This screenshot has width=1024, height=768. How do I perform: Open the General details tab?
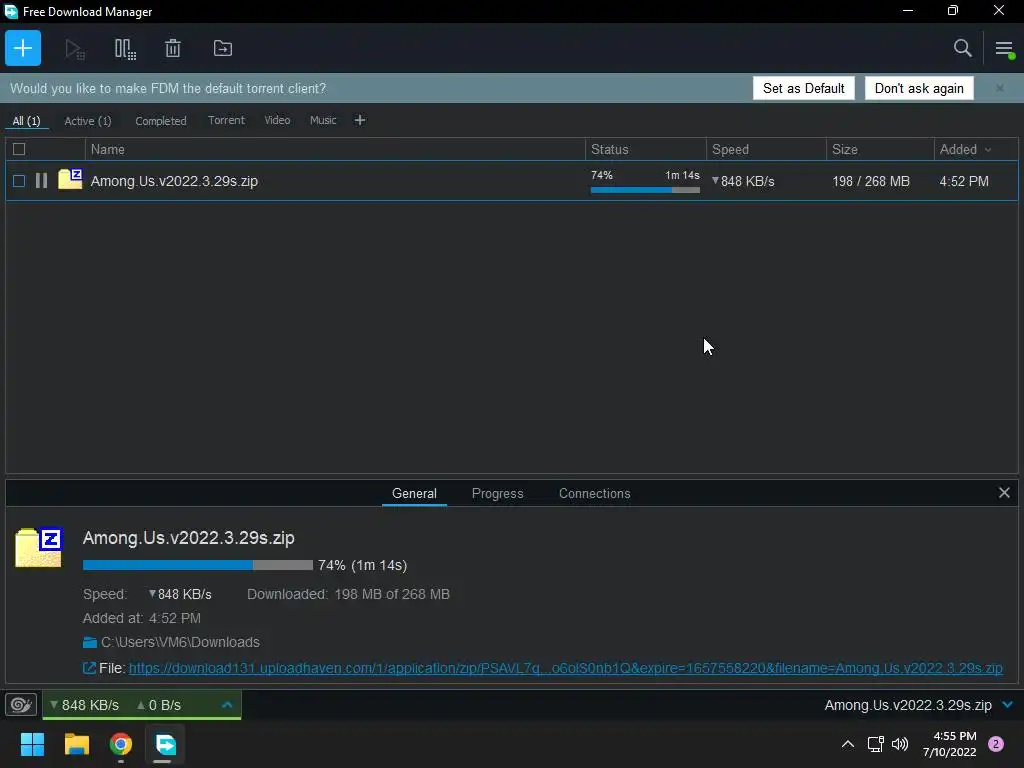click(414, 494)
